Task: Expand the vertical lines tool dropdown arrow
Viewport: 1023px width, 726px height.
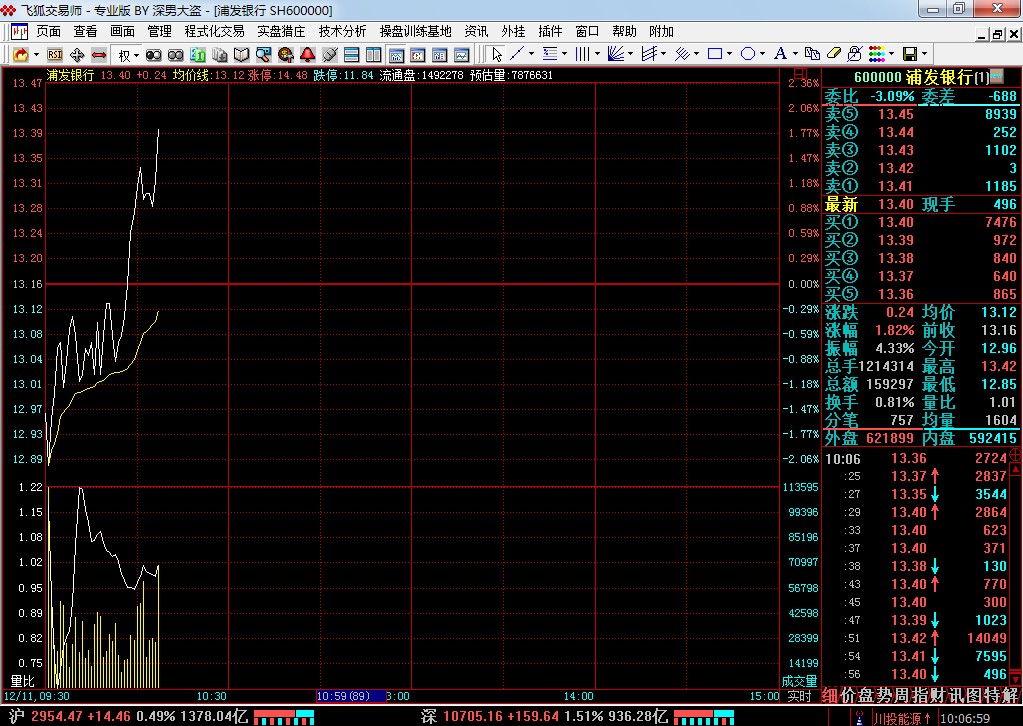Action: coord(597,53)
